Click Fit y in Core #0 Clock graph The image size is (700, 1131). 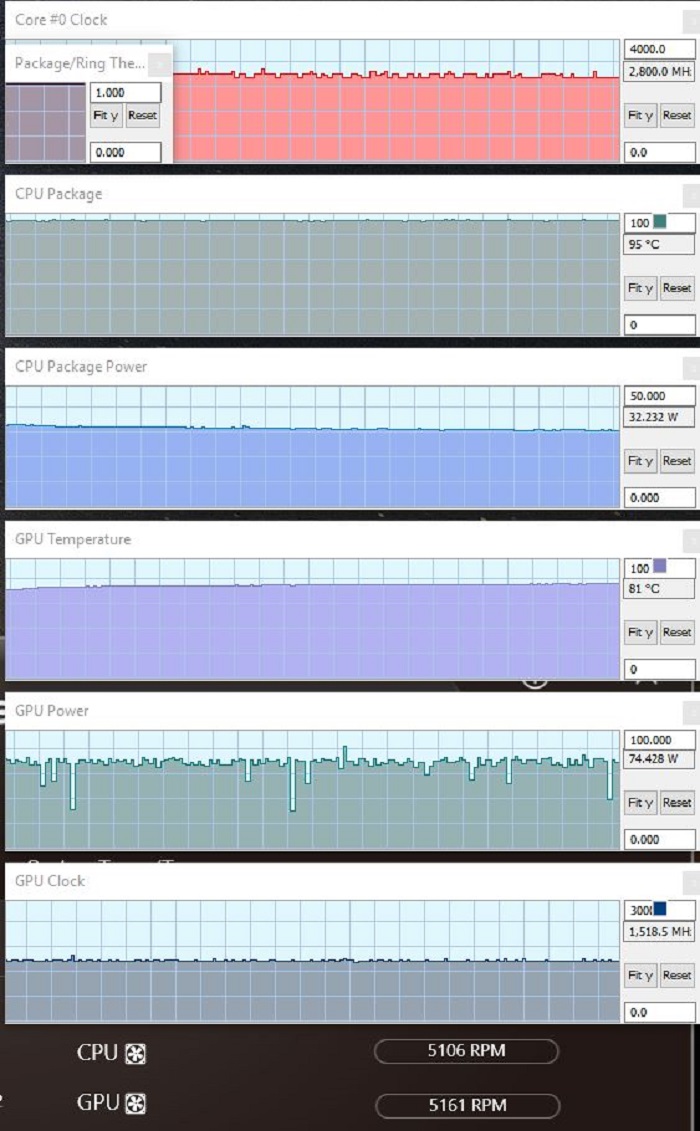coord(640,115)
